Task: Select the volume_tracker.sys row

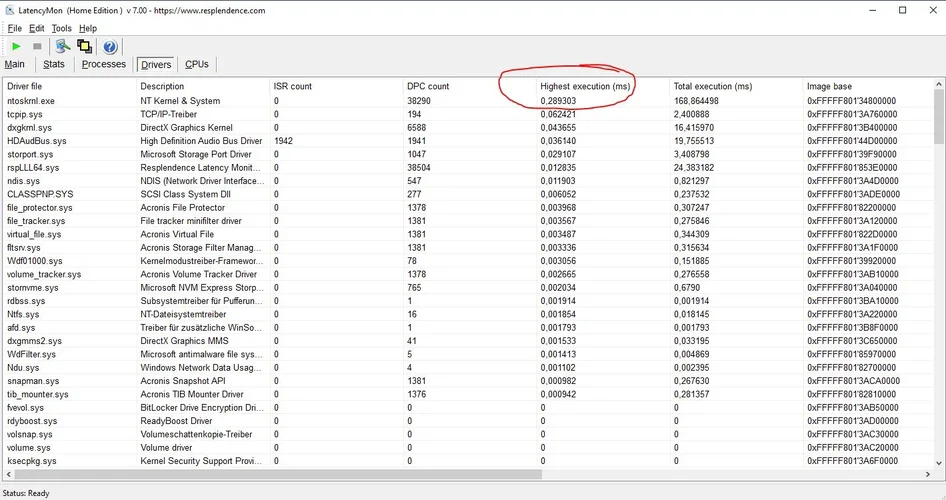Action: click(x=468, y=274)
